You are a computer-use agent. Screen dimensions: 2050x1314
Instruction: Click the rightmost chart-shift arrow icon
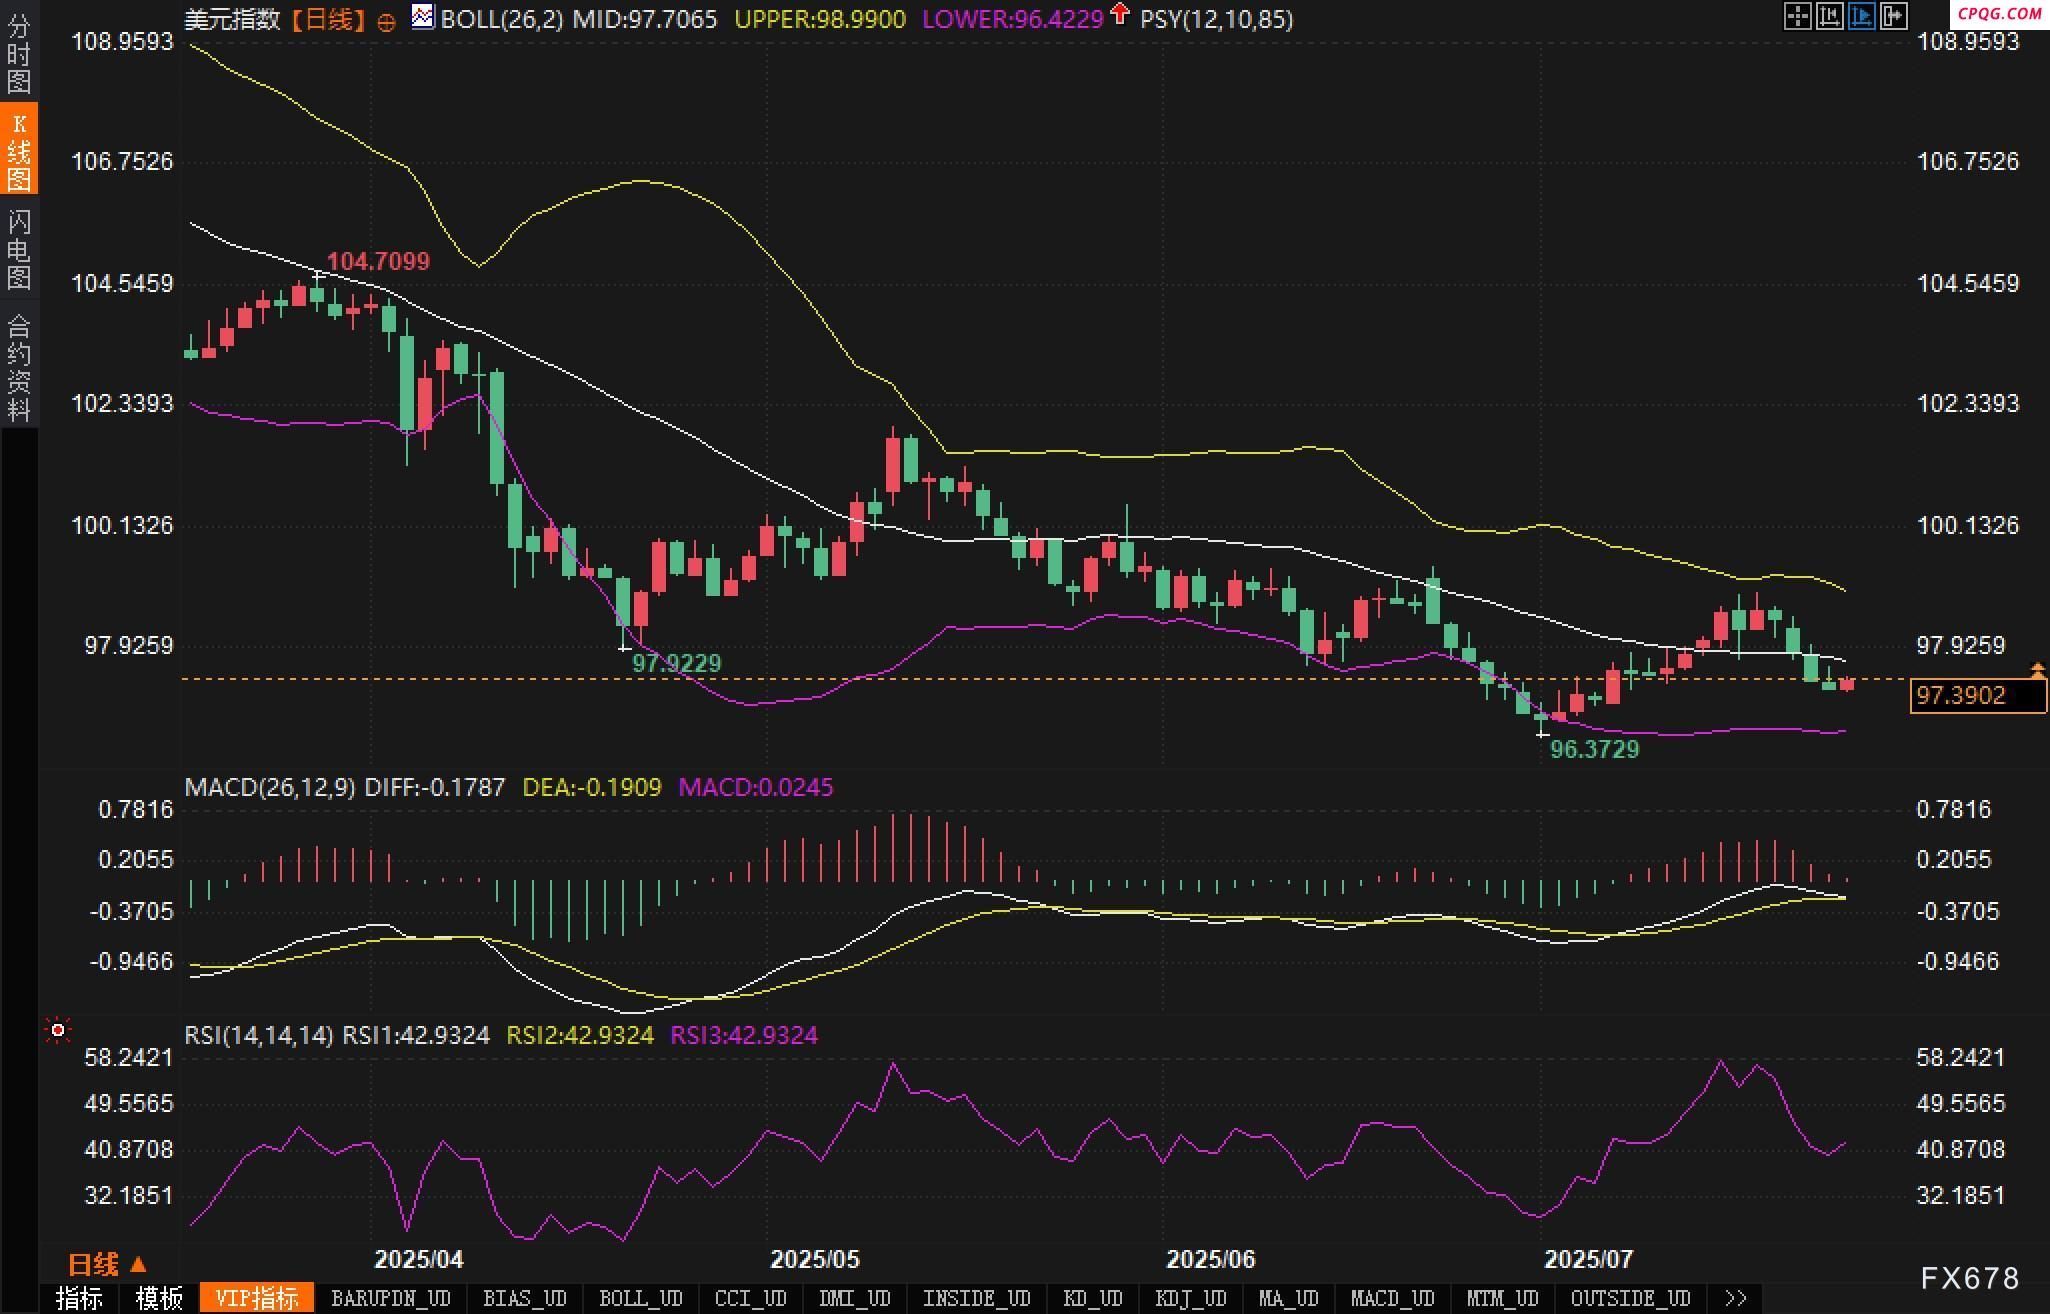pyautogui.click(x=1894, y=16)
